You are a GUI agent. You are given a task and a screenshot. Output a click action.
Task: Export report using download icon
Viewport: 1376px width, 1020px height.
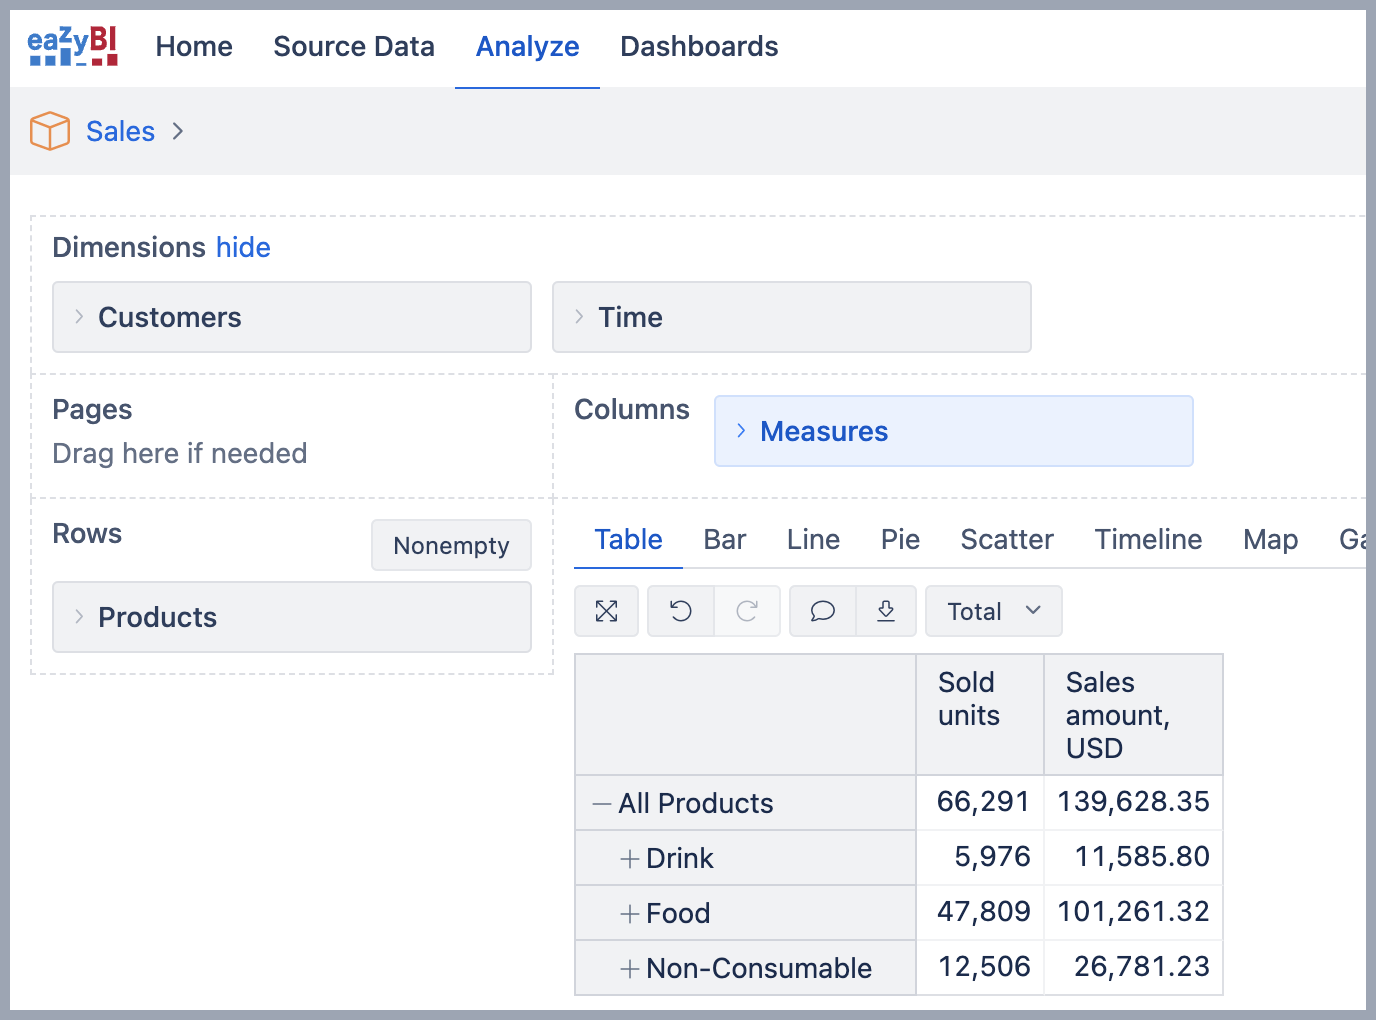tap(886, 611)
